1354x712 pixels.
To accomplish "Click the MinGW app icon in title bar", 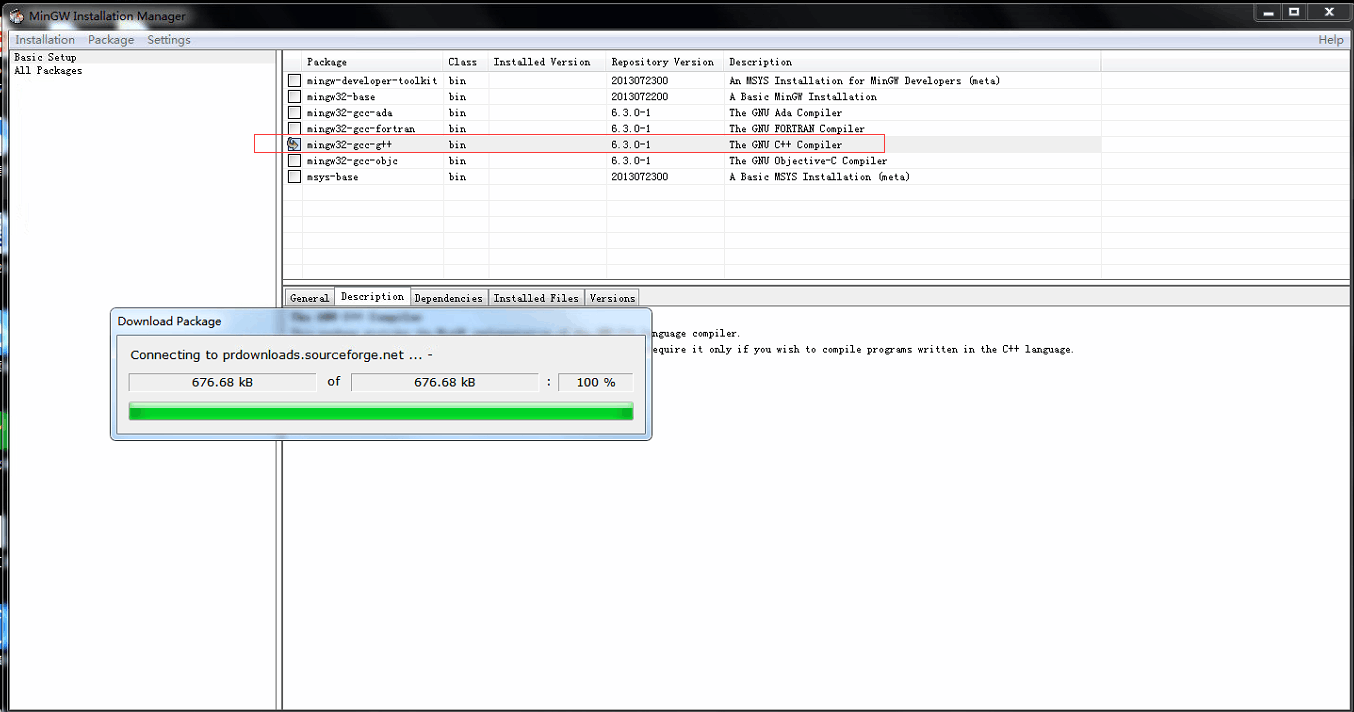I will (16, 15).
